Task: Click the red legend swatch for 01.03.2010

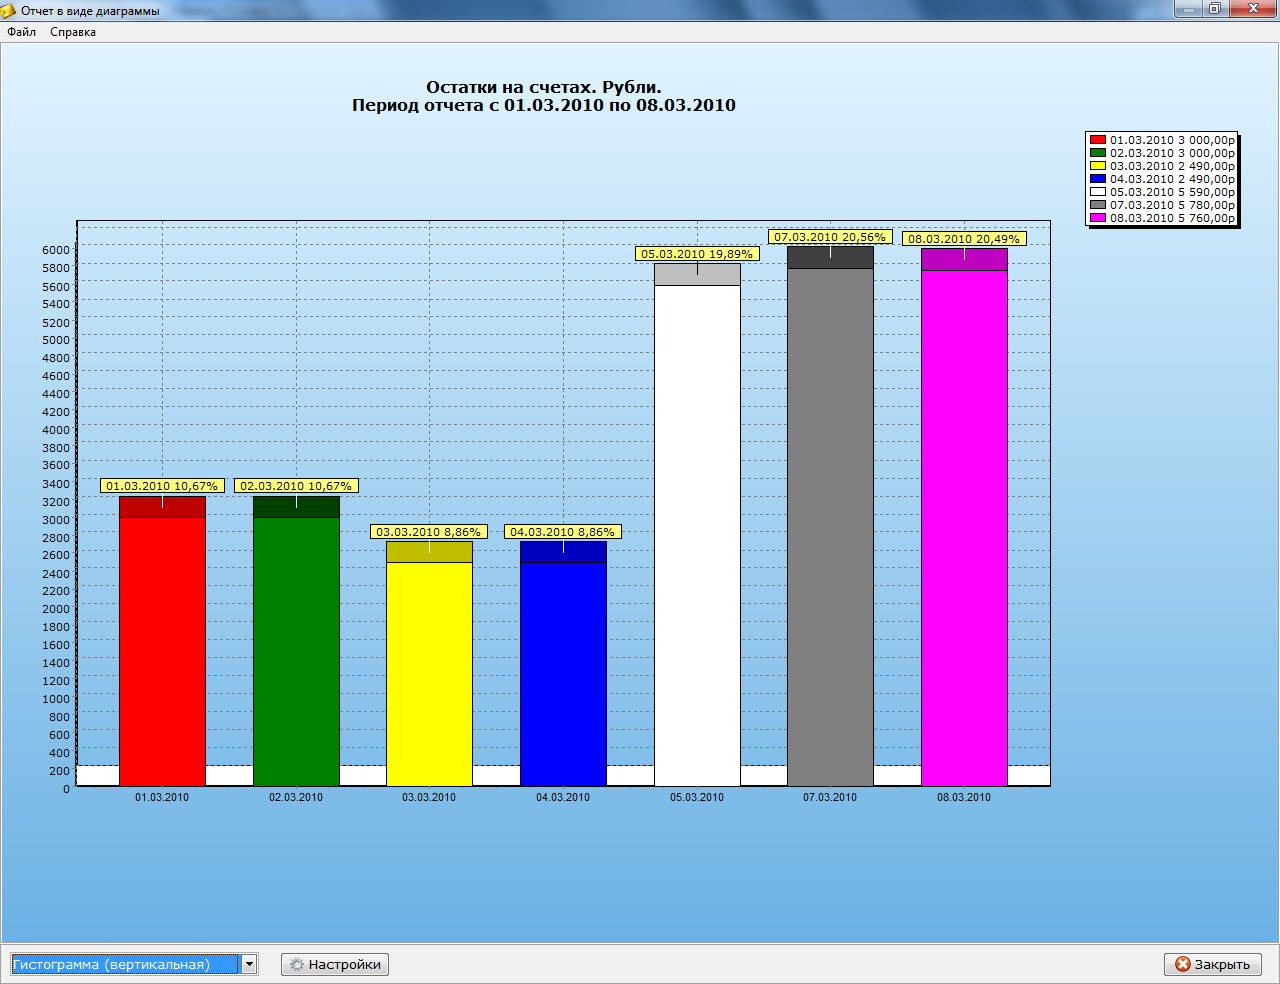Action: point(1098,140)
